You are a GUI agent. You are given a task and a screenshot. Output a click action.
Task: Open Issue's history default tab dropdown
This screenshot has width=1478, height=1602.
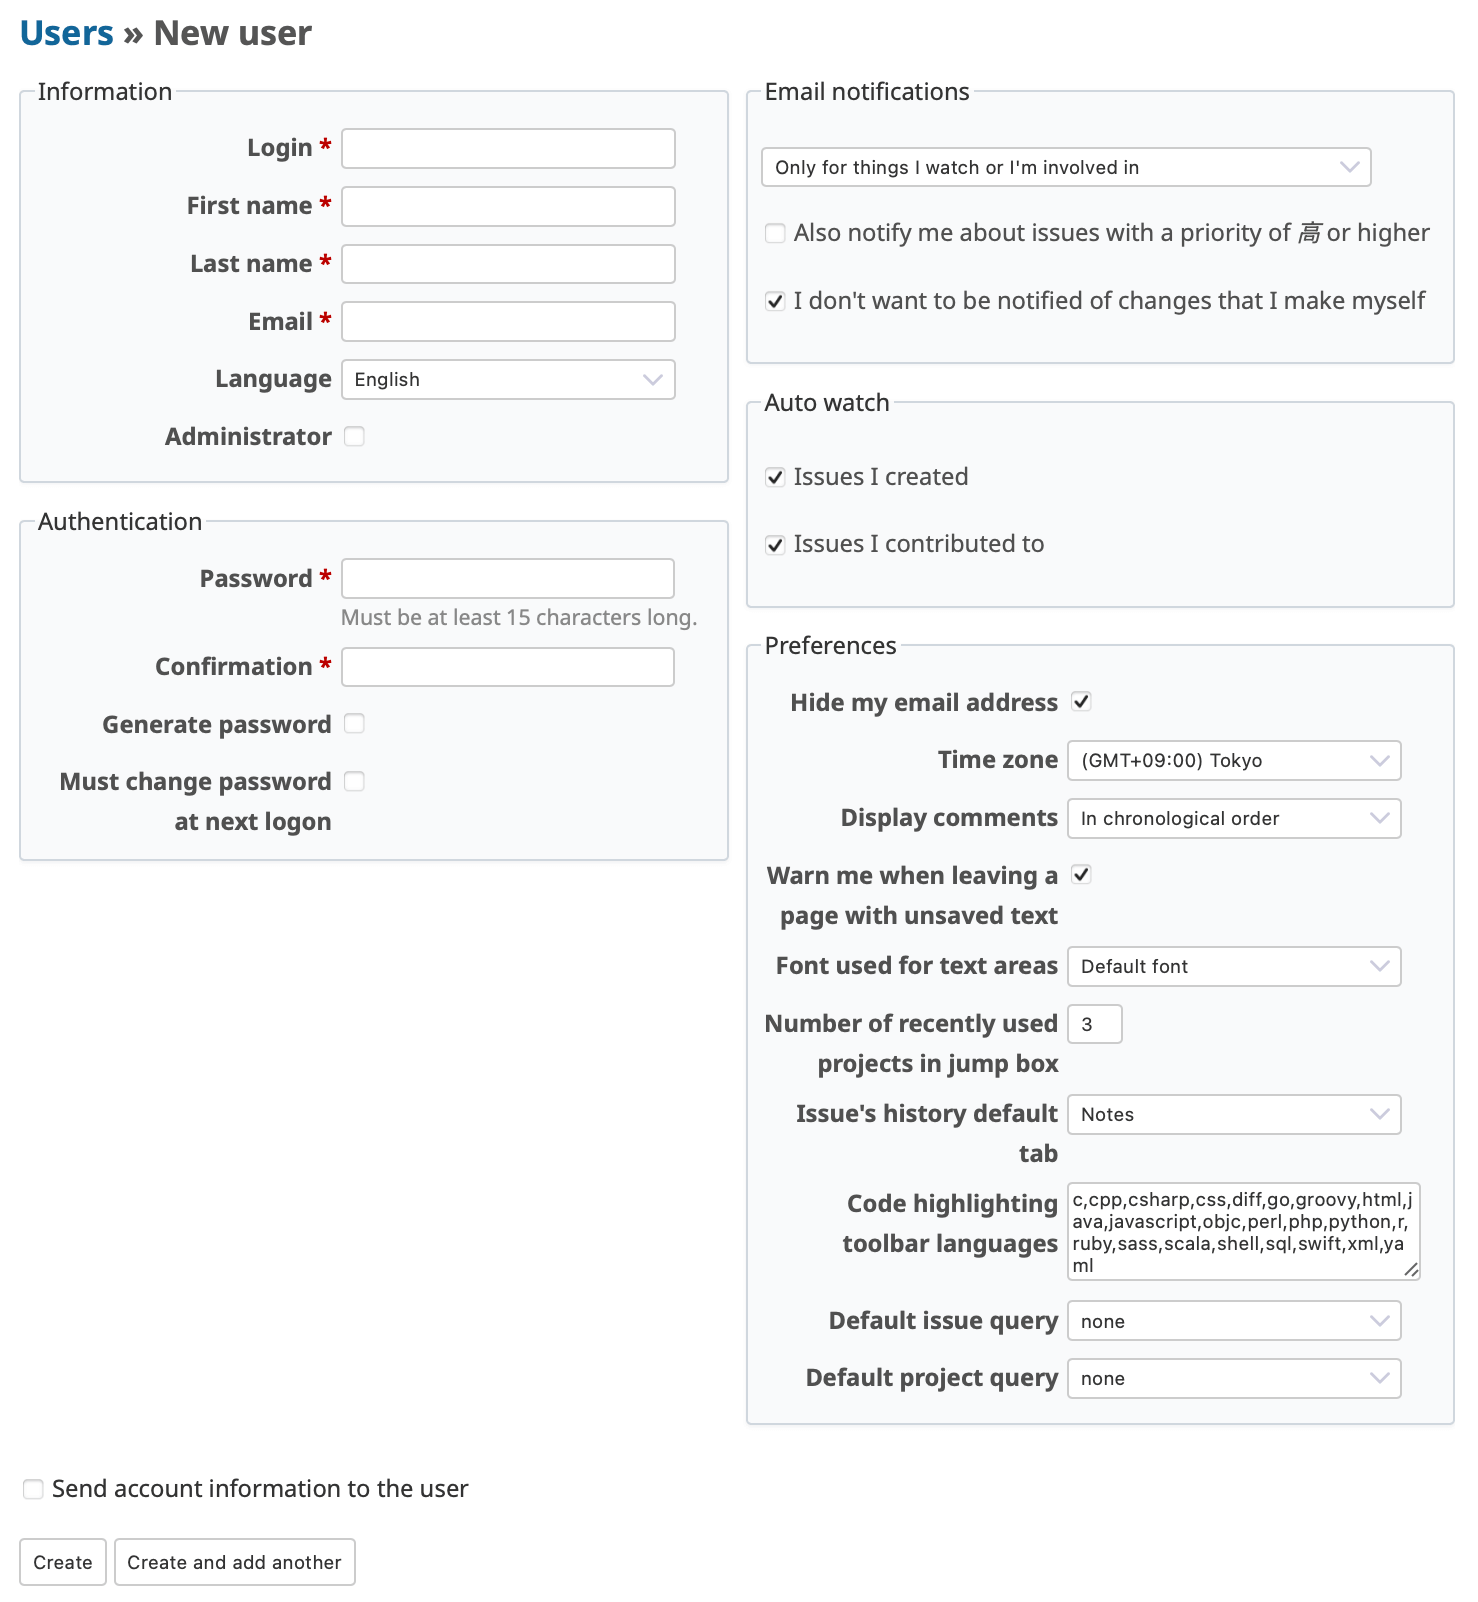click(1234, 1115)
